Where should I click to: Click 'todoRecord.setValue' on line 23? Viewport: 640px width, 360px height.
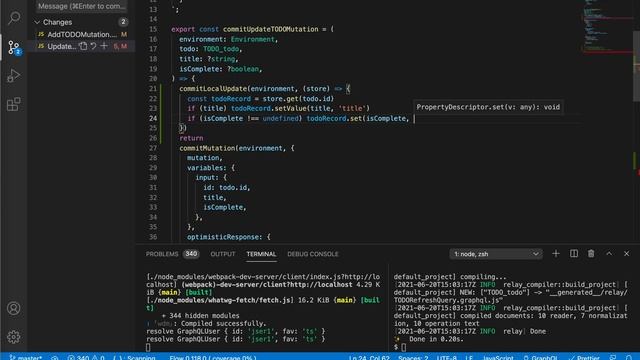269,108
